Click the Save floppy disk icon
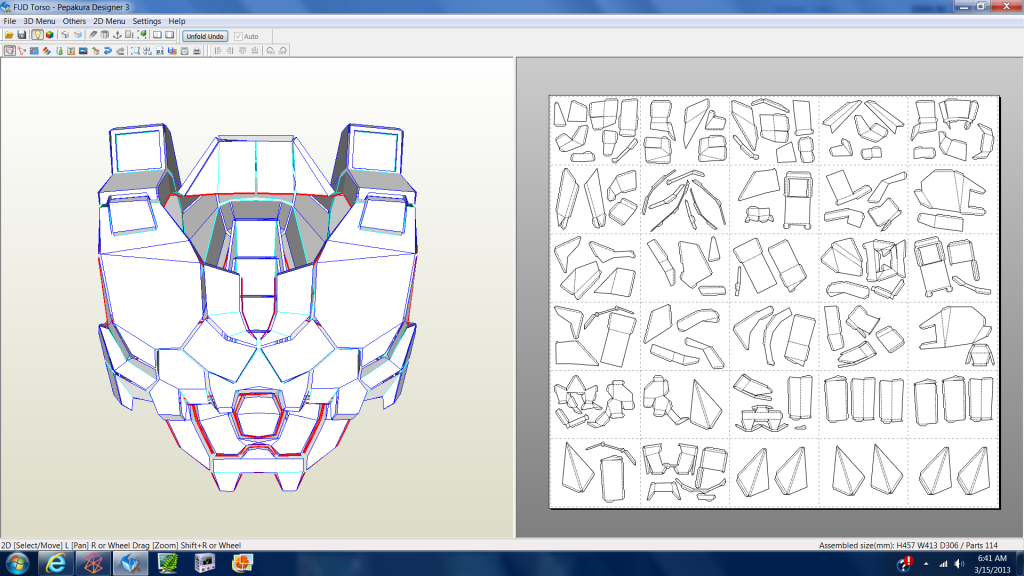 coord(22,35)
